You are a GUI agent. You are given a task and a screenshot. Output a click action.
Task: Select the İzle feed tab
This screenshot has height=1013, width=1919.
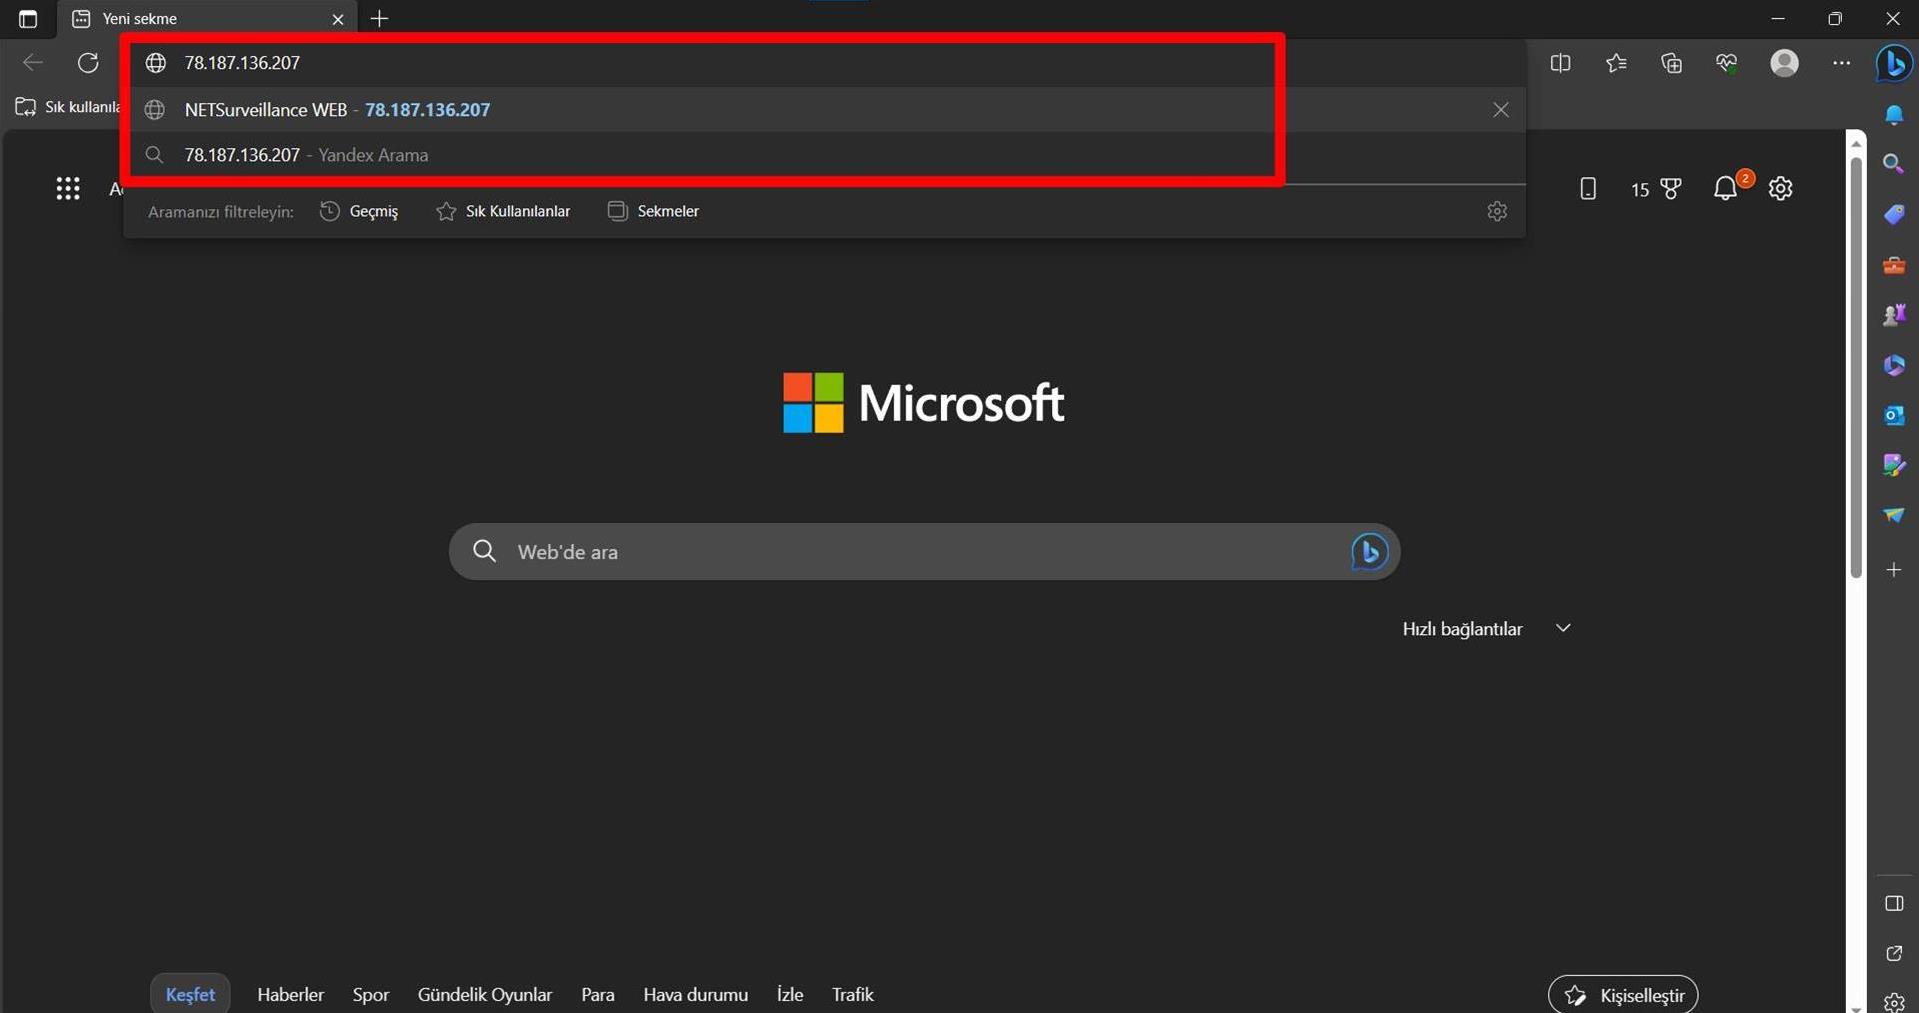coord(790,994)
